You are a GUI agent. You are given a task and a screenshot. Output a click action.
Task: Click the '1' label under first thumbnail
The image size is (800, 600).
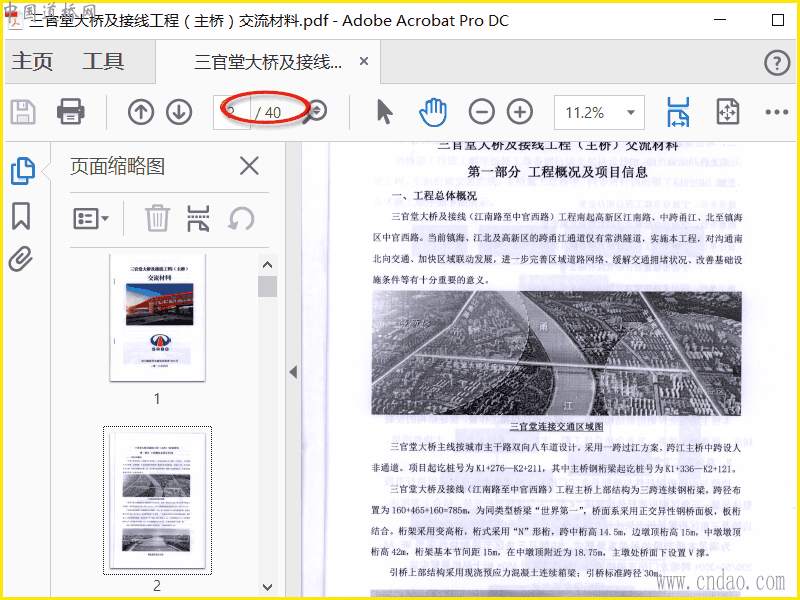(157, 398)
